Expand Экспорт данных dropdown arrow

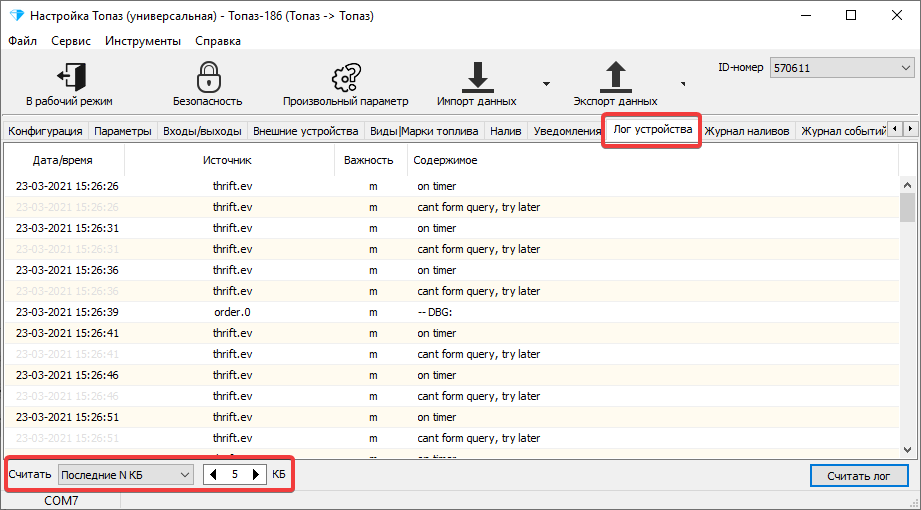coord(683,84)
